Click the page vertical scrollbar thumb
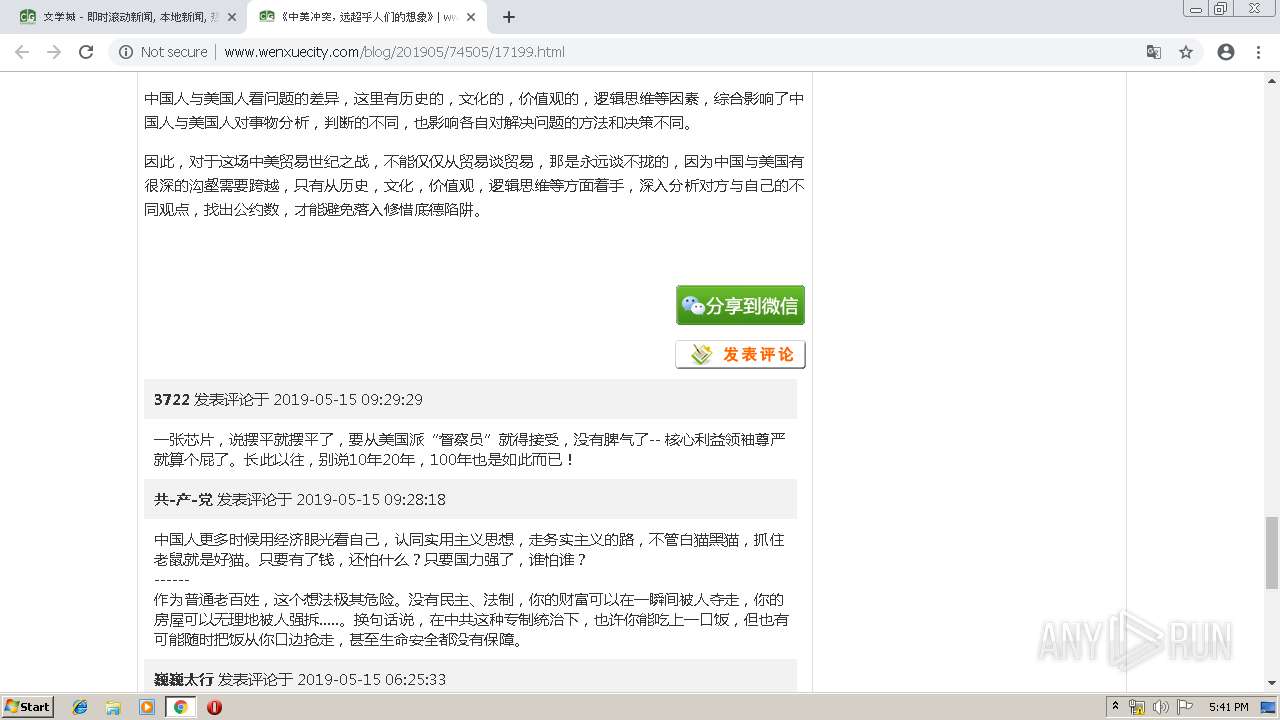This screenshot has height=720, width=1280. [x=1272, y=552]
